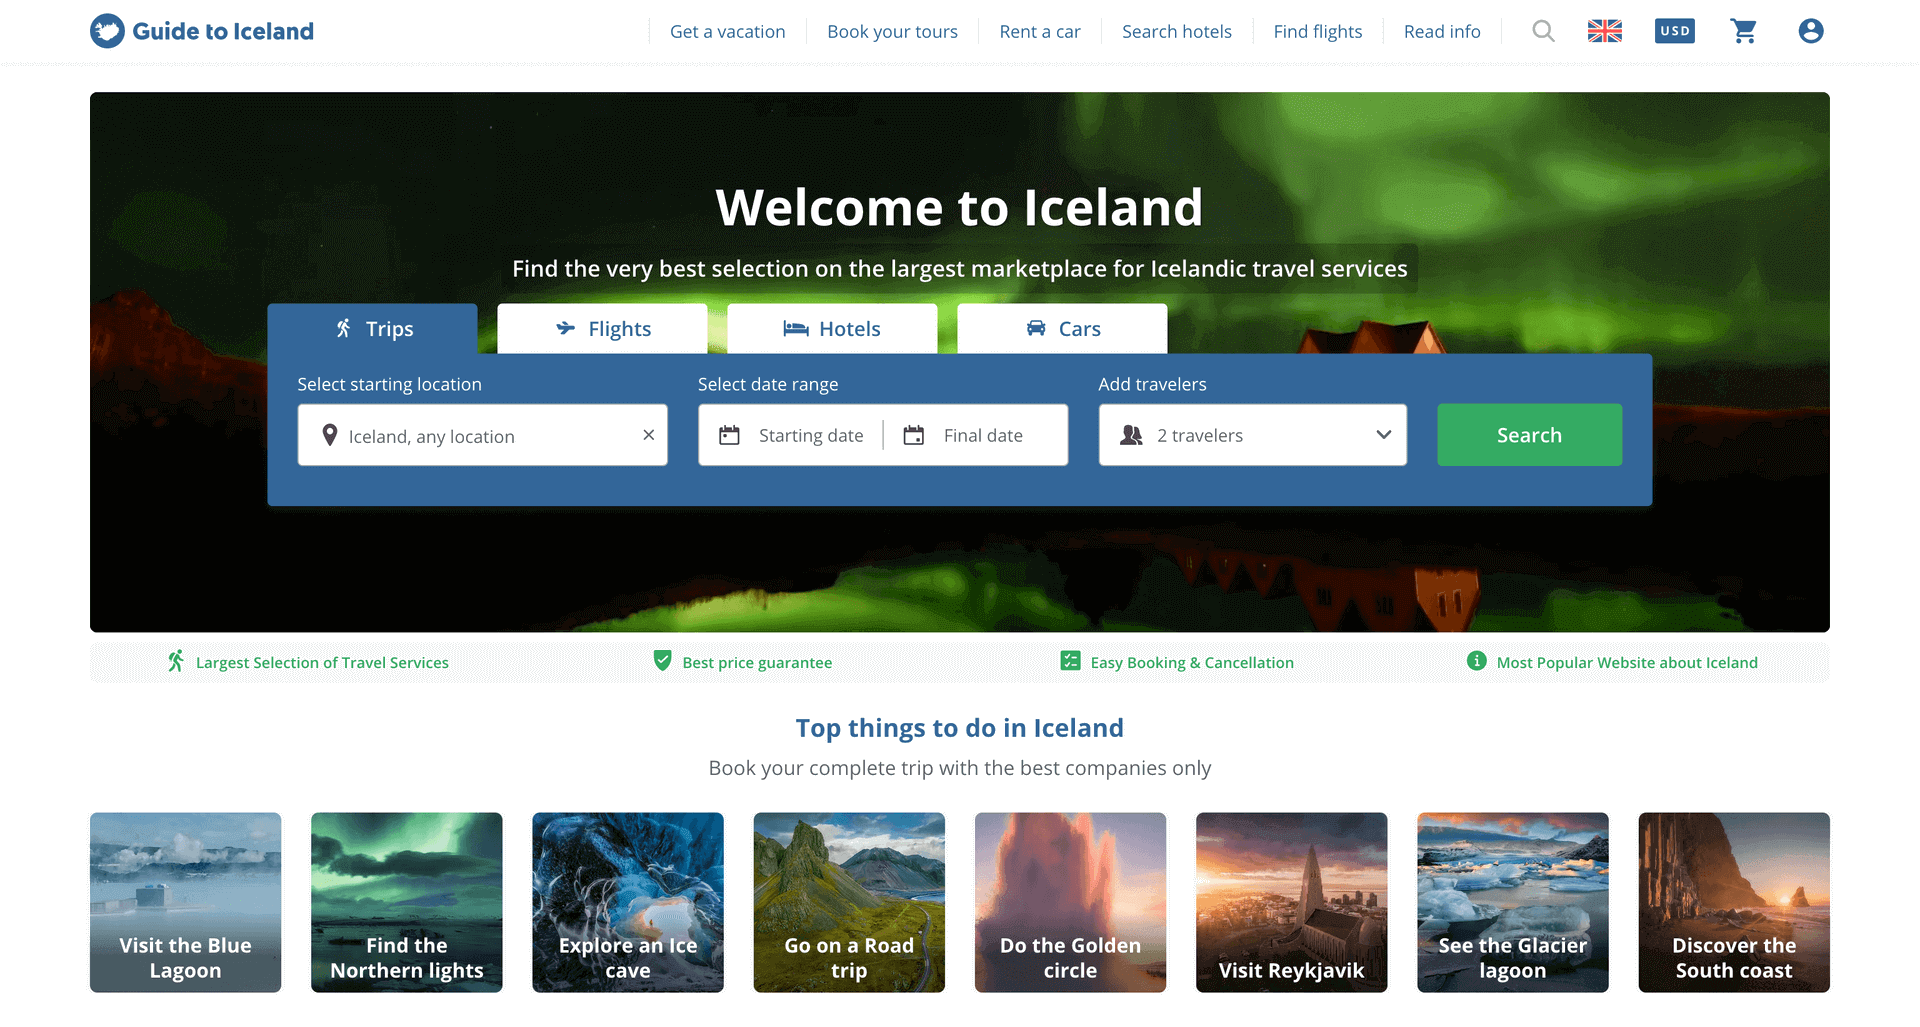
Task: Click Largest Selection of Travel Services text
Action: click(x=322, y=662)
